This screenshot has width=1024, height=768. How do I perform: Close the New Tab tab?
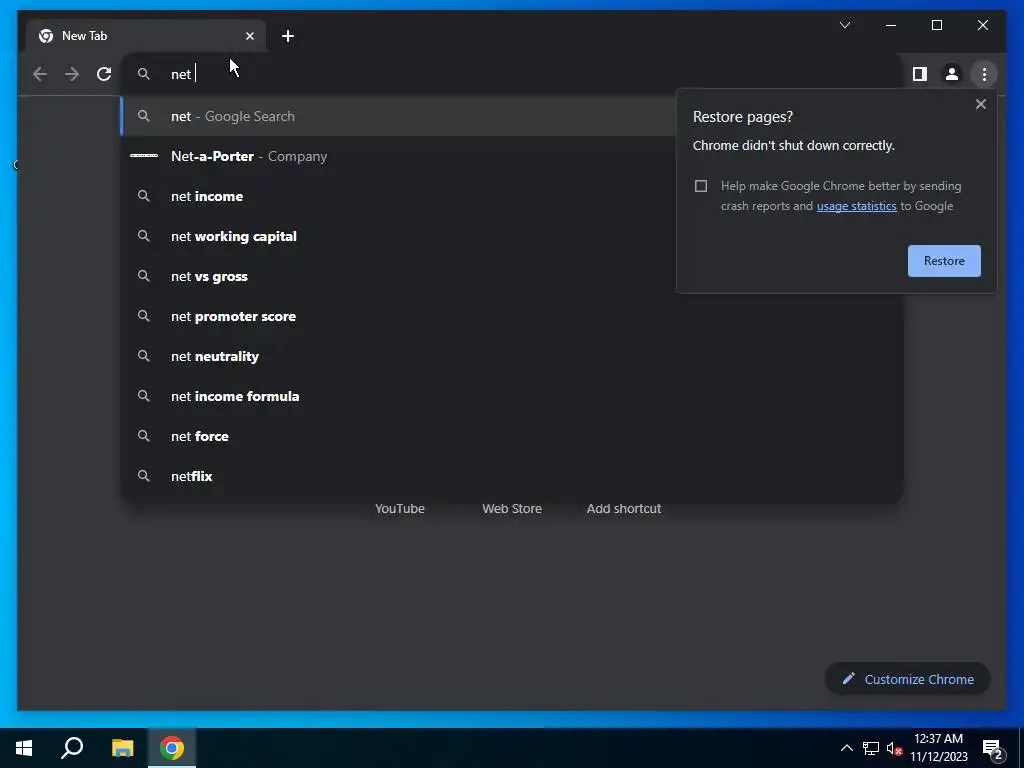pos(249,36)
